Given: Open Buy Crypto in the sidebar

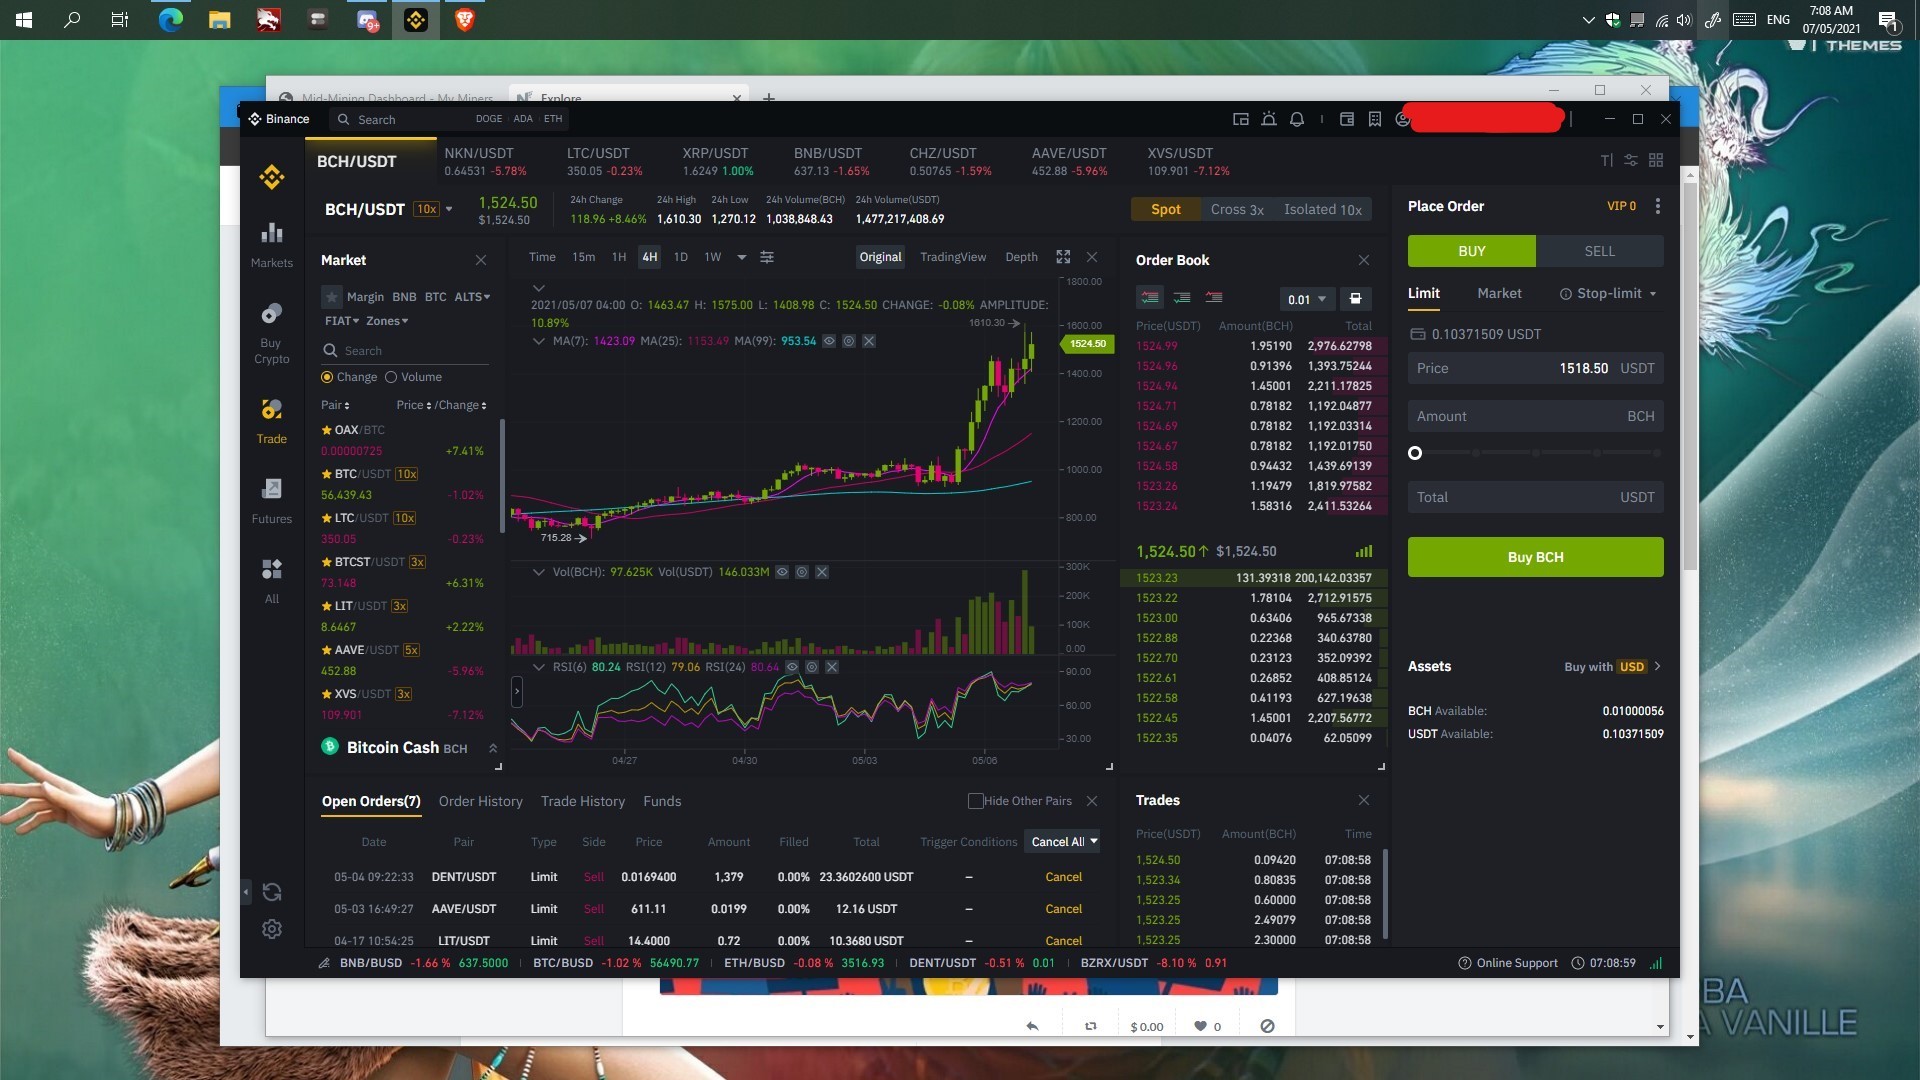Looking at the screenshot, I should click(x=272, y=334).
